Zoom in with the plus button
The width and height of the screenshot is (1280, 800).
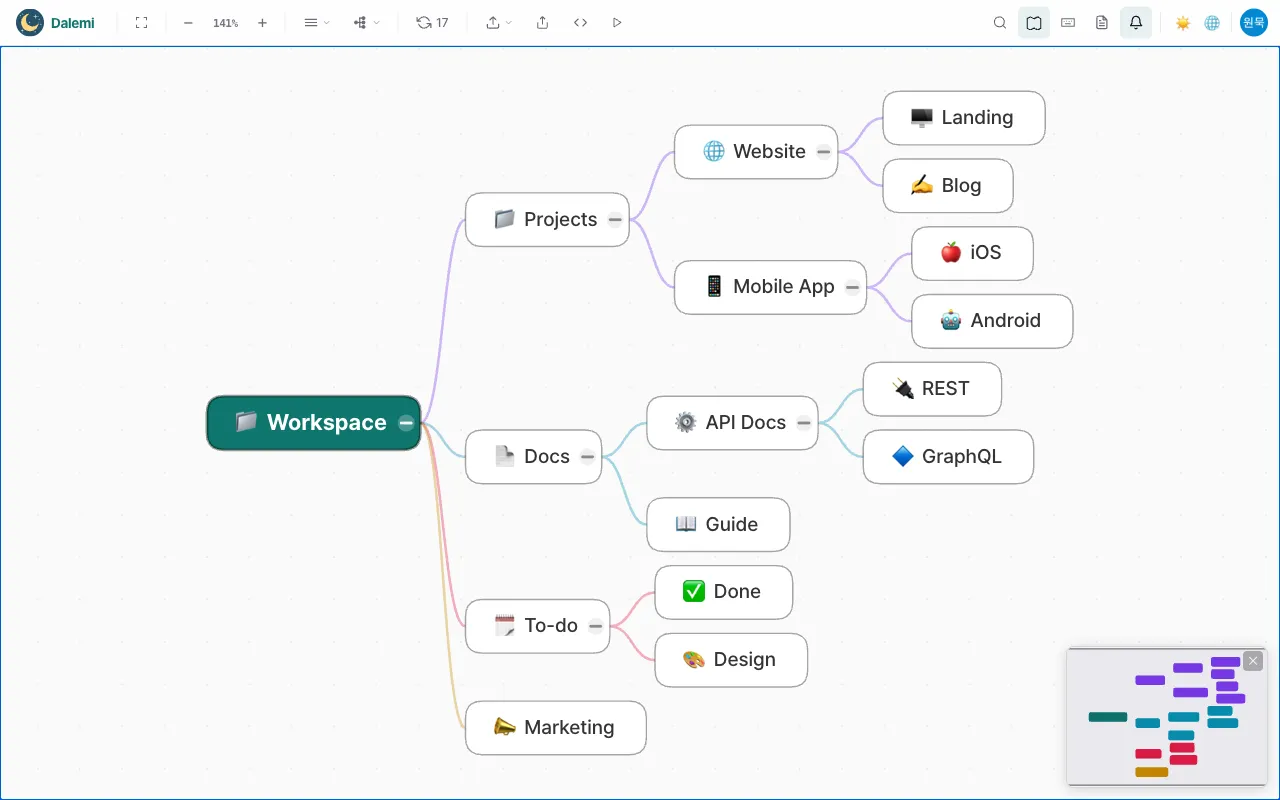coord(262,22)
